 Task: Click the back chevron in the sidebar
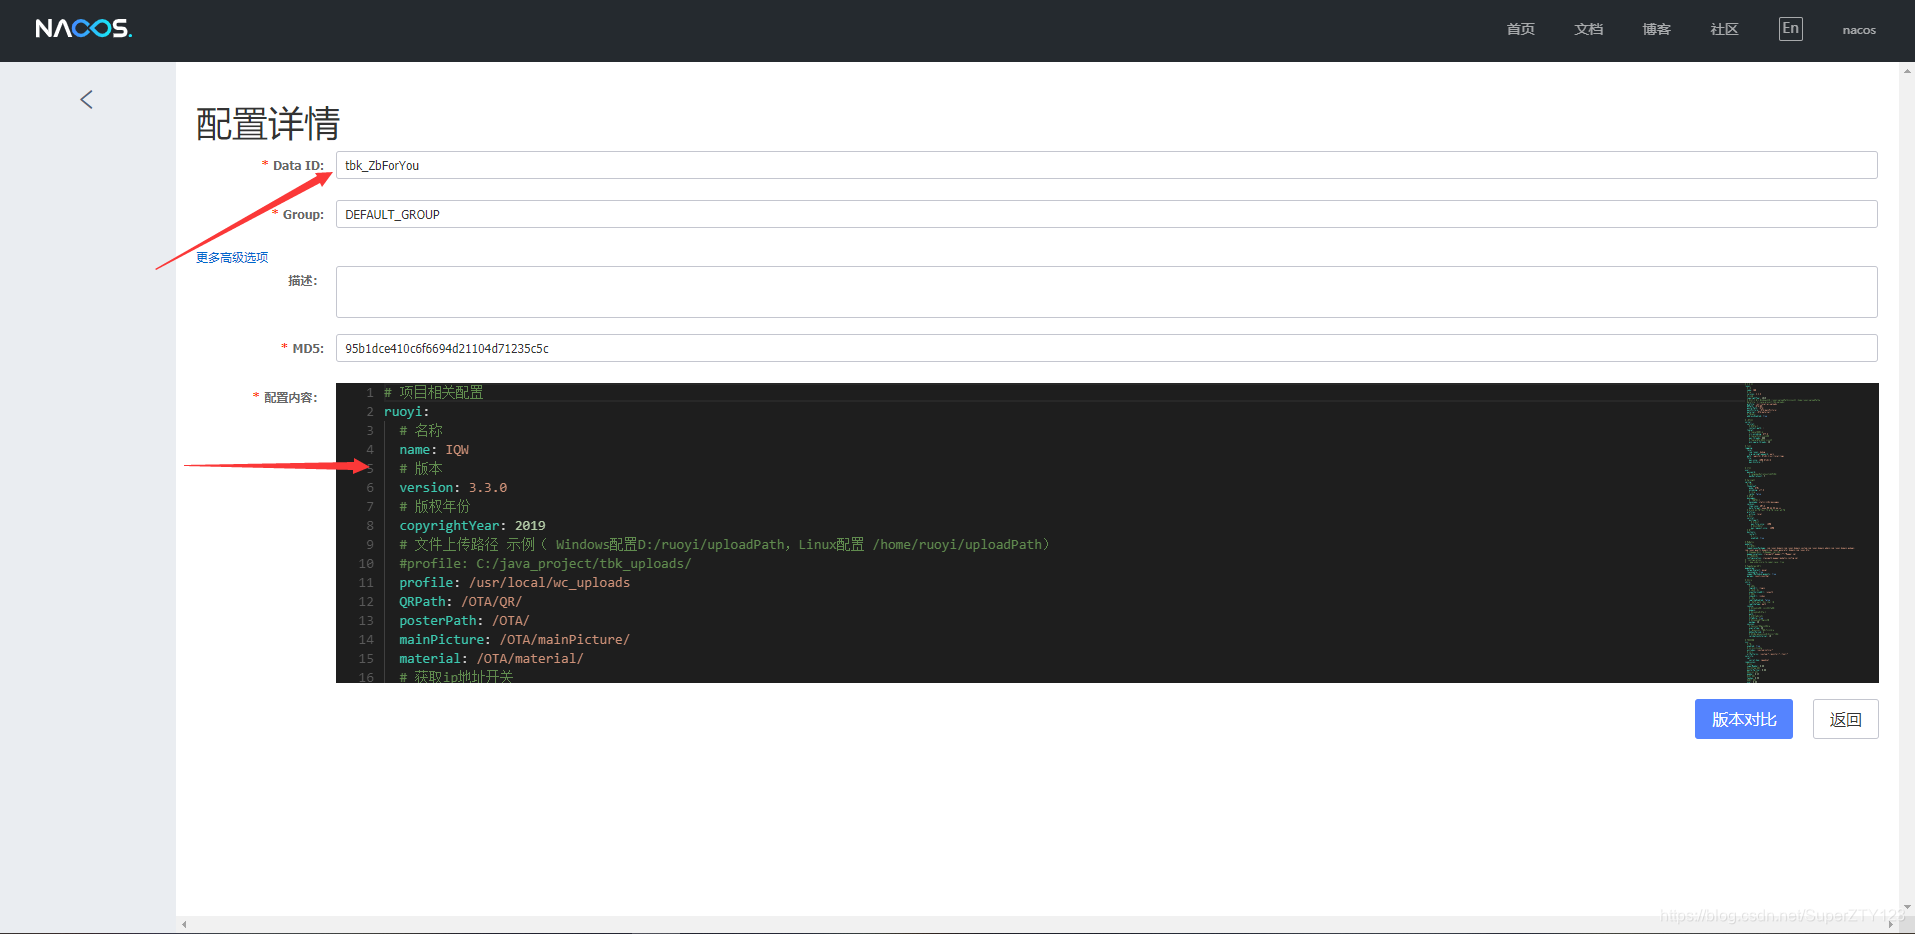click(87, 99)
